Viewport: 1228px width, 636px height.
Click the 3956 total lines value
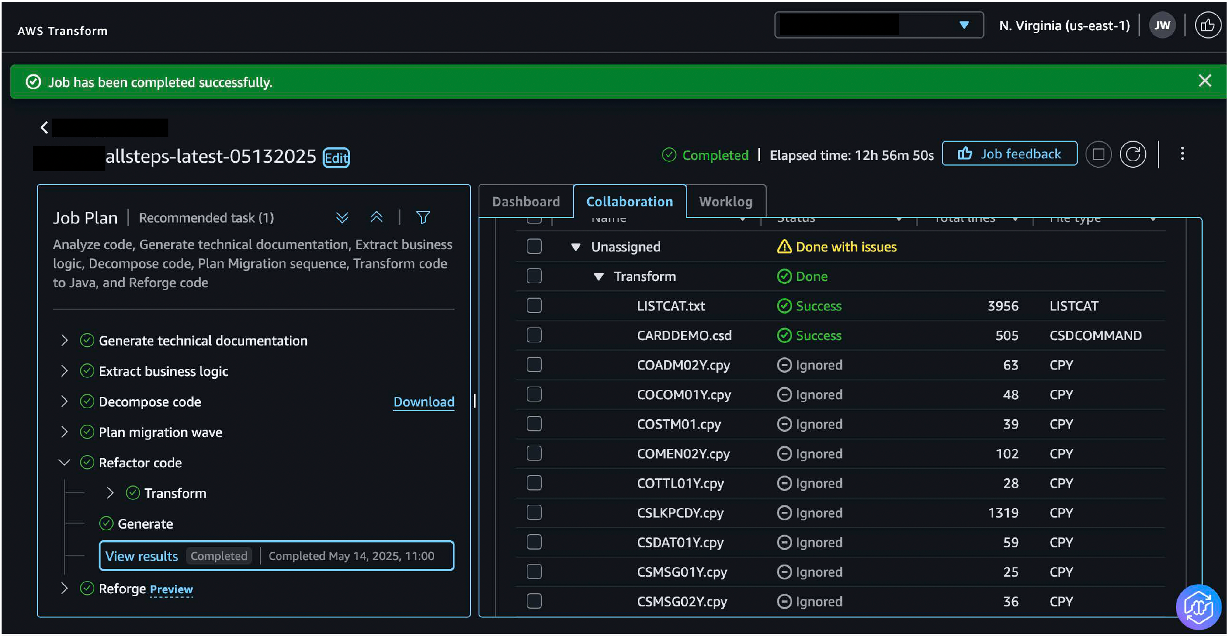[x=1003, y=306]
